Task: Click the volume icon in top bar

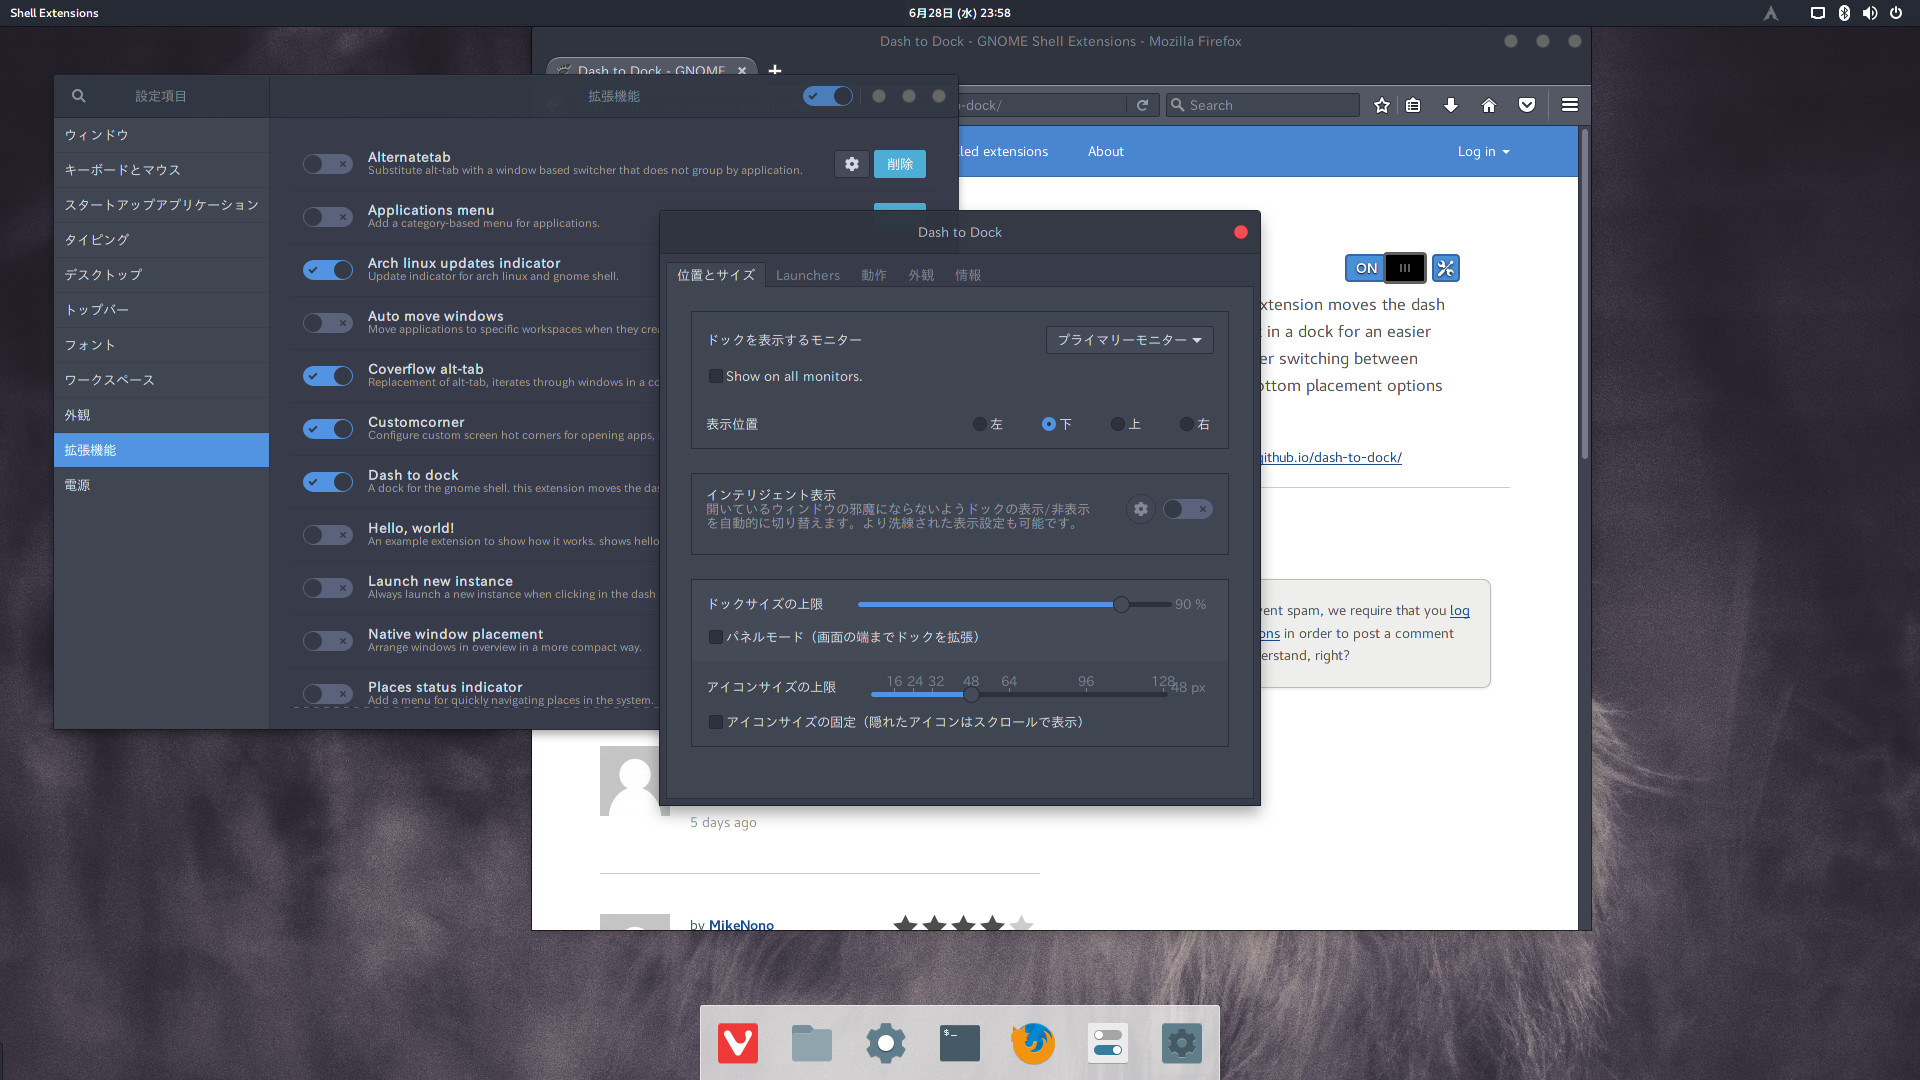Action: 1870,13
